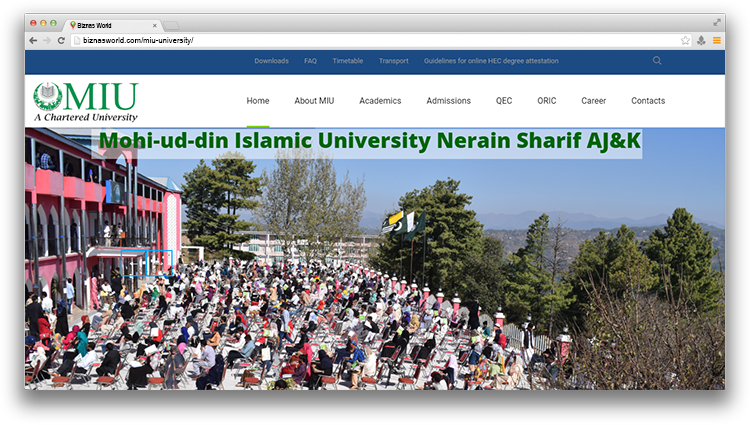Open the QEC menu item

pyautogui.click(x=504, y=101)
